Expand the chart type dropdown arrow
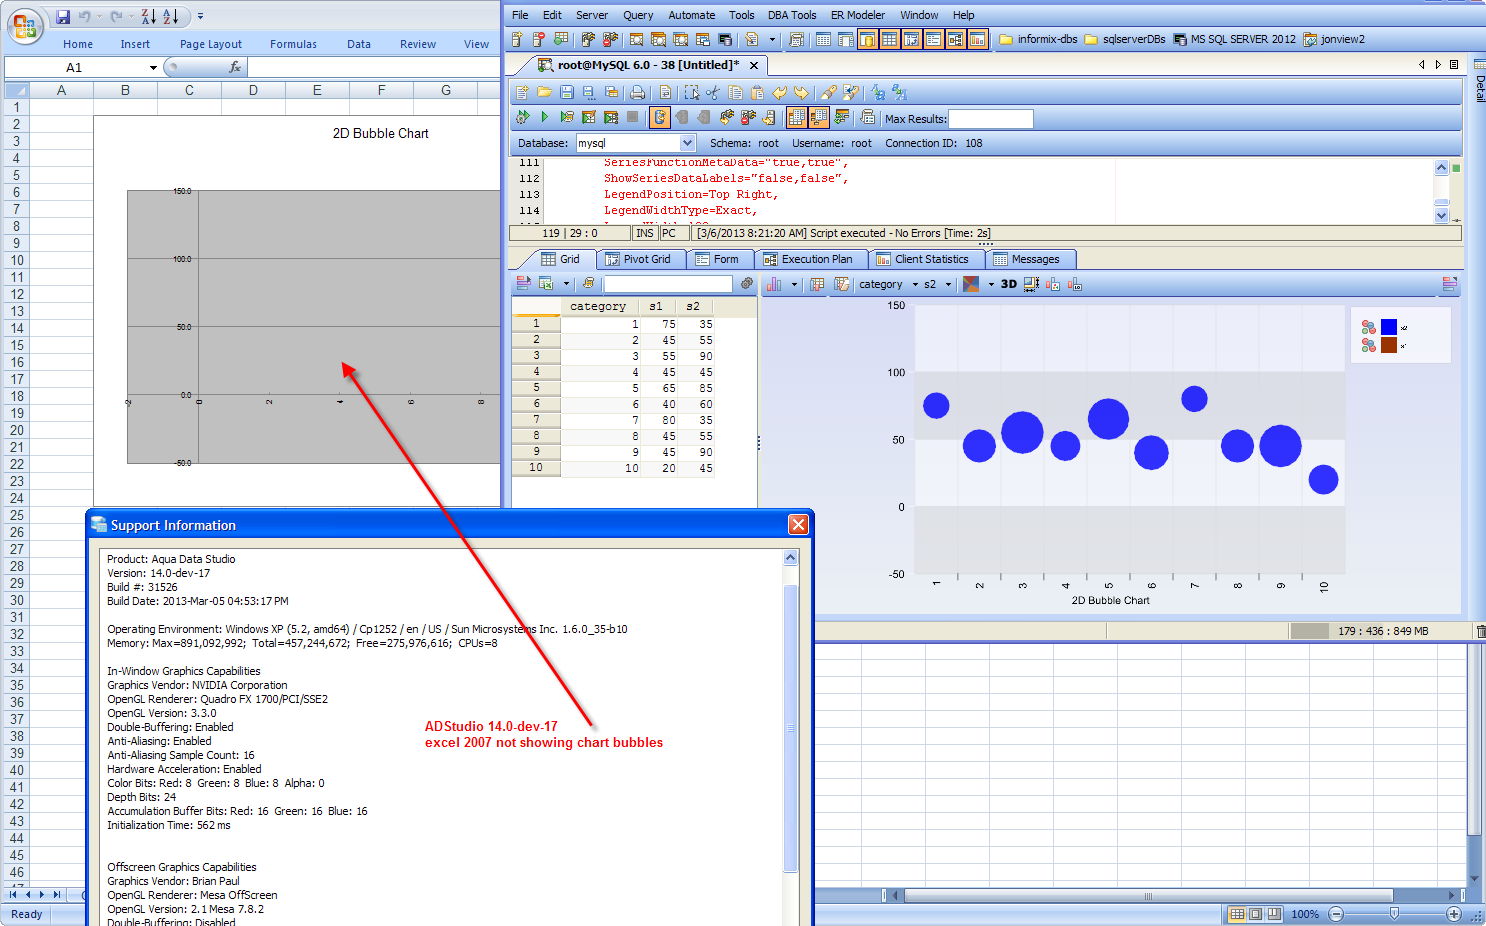The image size is (1486, 926). click(x=794, y=284)
